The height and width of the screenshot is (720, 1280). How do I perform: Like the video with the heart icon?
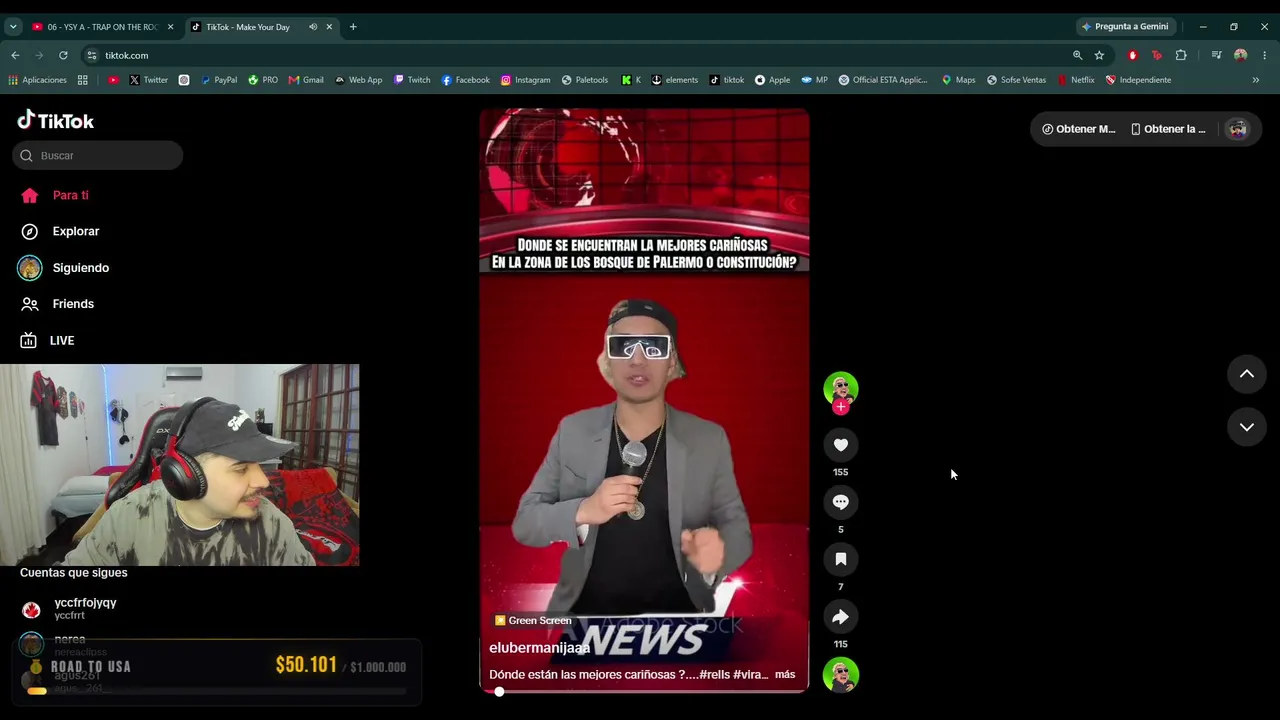tap(840, 445)
